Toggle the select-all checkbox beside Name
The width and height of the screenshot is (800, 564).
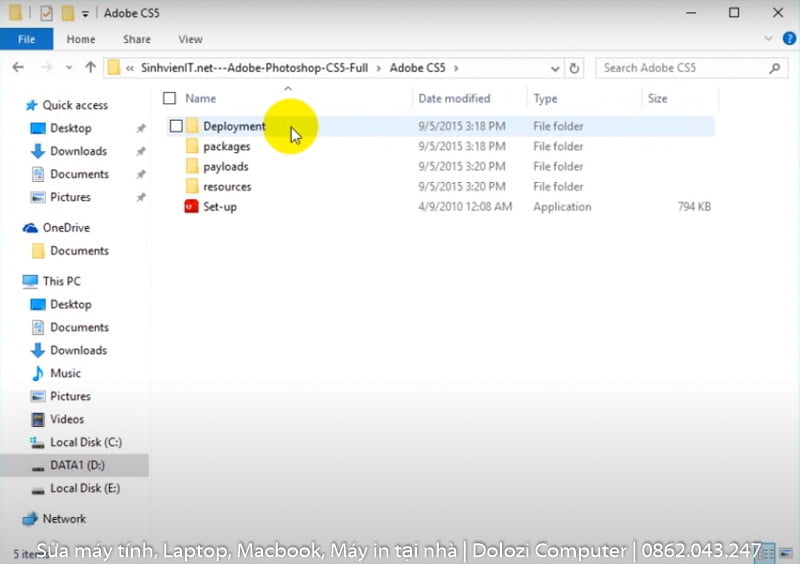(x=169, y=98)
